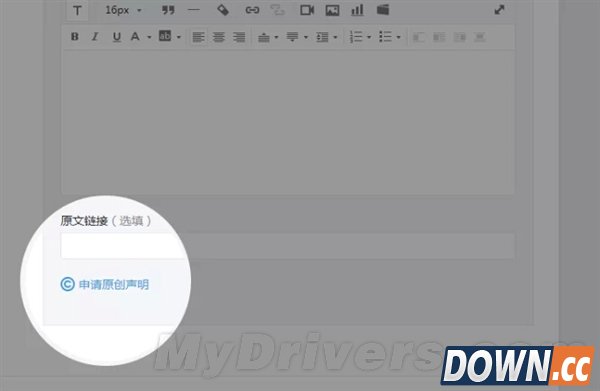600x391 pixels.
Task: Insert a hyperlink with the chain icon
Action: coord(252,10)
